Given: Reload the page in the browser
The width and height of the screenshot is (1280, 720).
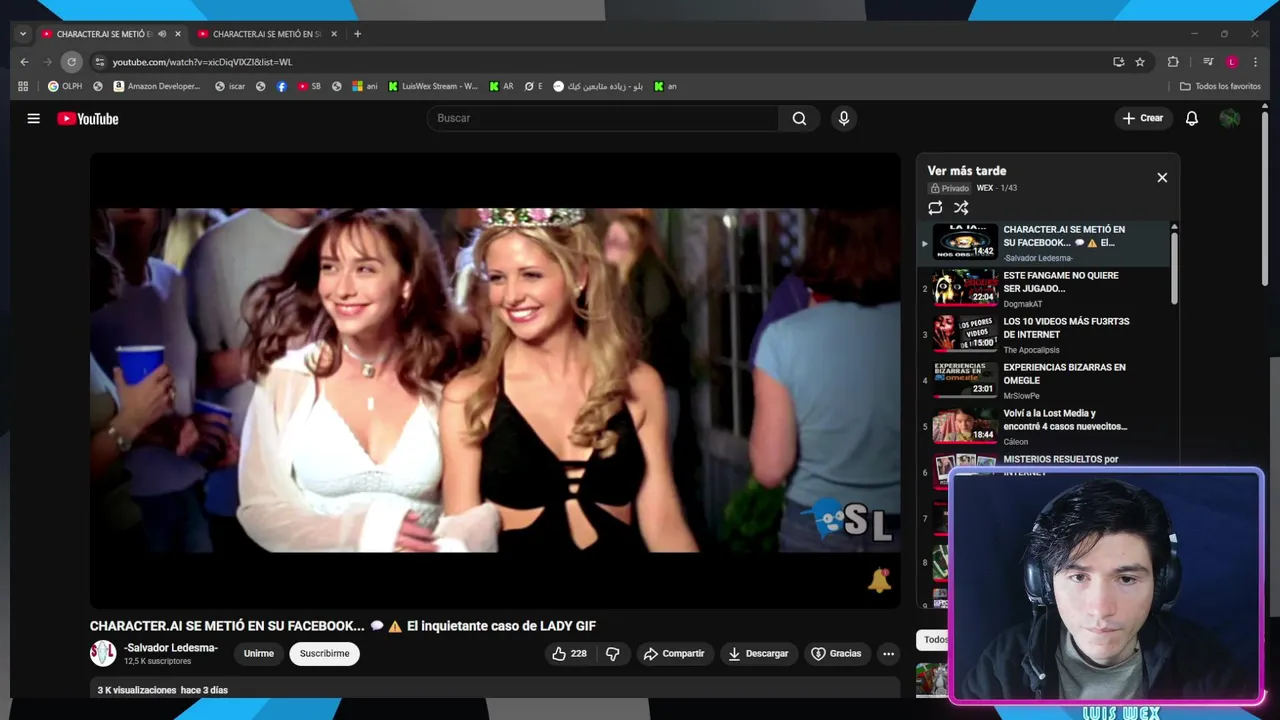Looking at the screenshot, I should pyautogui.click(x=71, y=62).
